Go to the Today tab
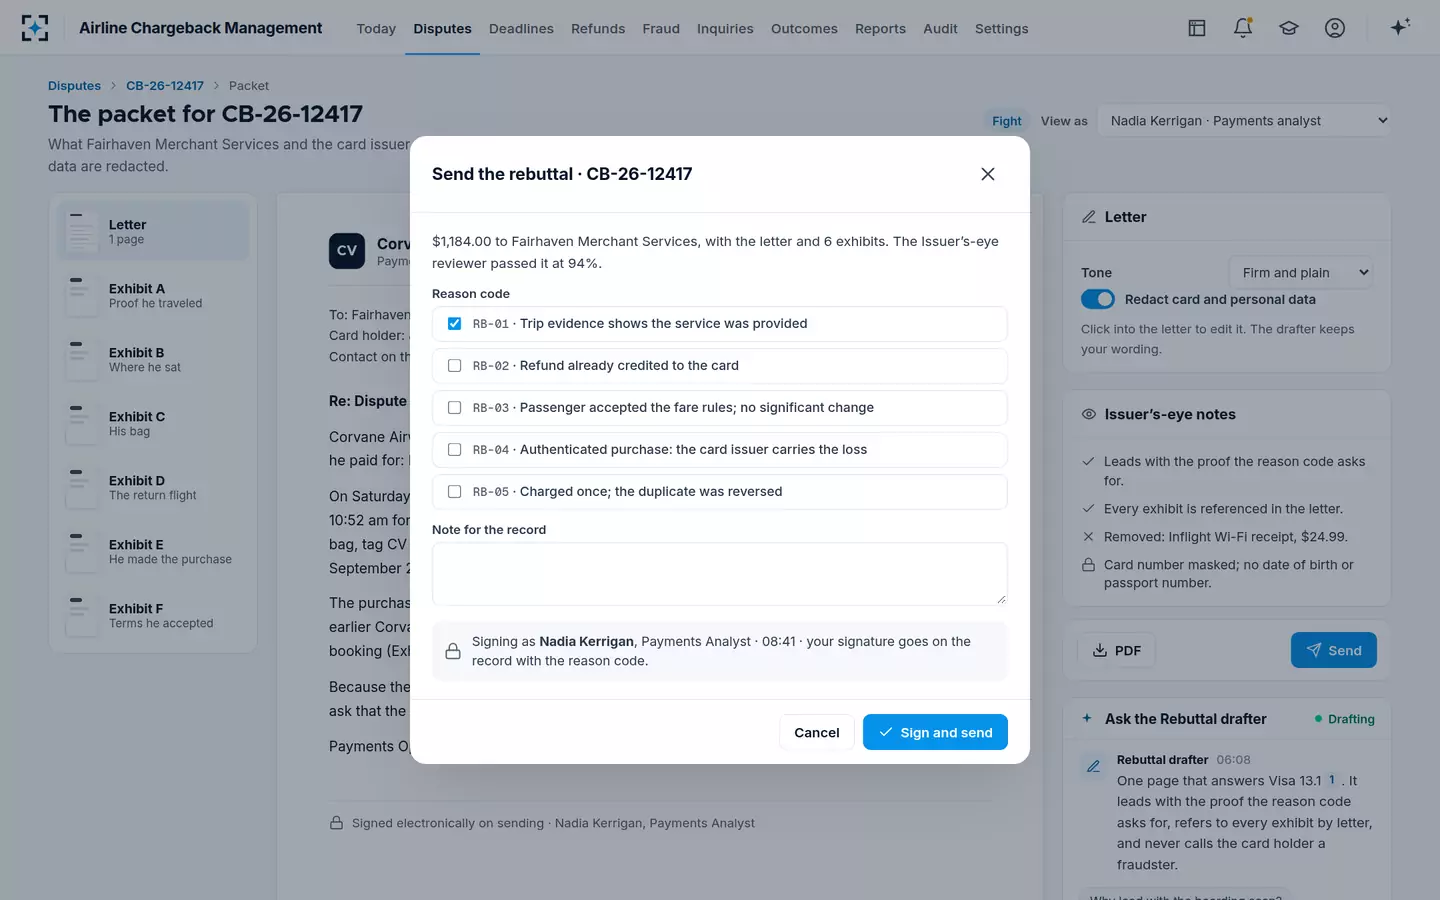This screenshot has width=1440, height=900. pos(376,29)
